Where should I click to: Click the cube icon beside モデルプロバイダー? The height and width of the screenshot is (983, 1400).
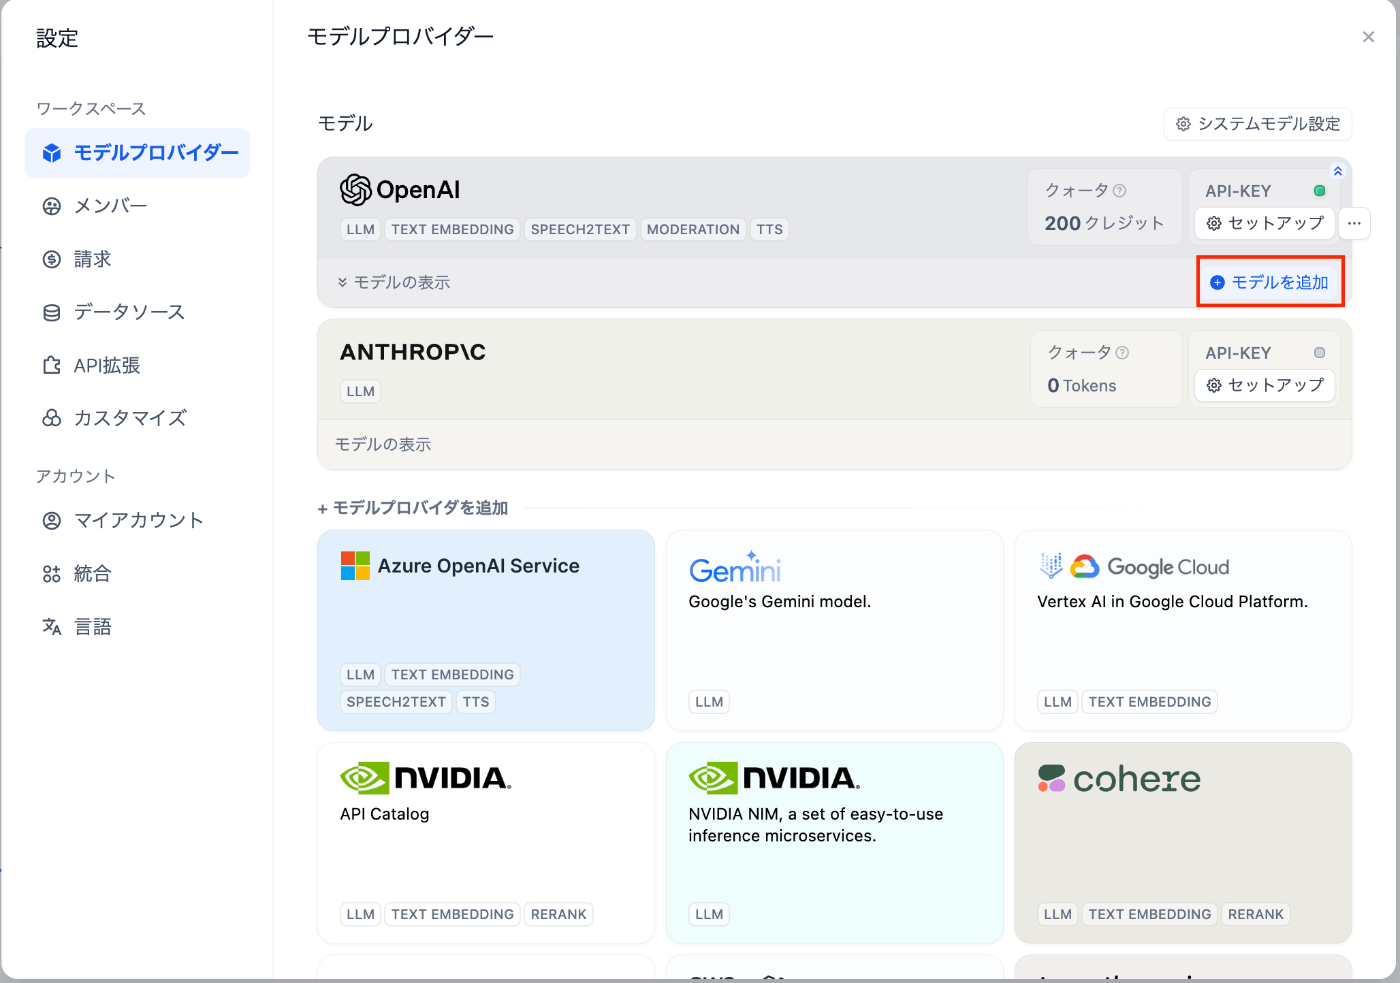[52, 153]
